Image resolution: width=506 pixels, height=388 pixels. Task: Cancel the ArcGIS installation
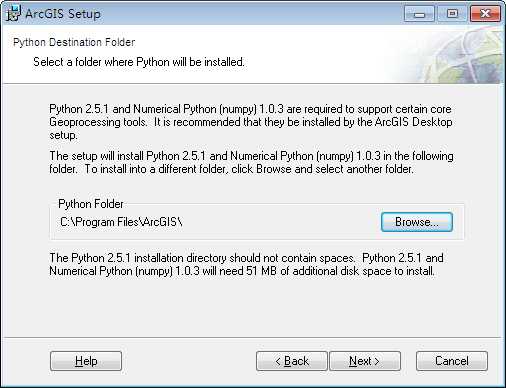(452, 361)
